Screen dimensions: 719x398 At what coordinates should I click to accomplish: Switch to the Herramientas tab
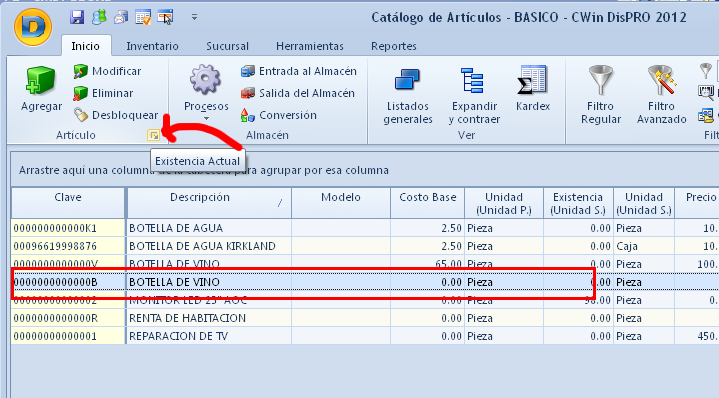pyautogui.click(x=310, y=46)
